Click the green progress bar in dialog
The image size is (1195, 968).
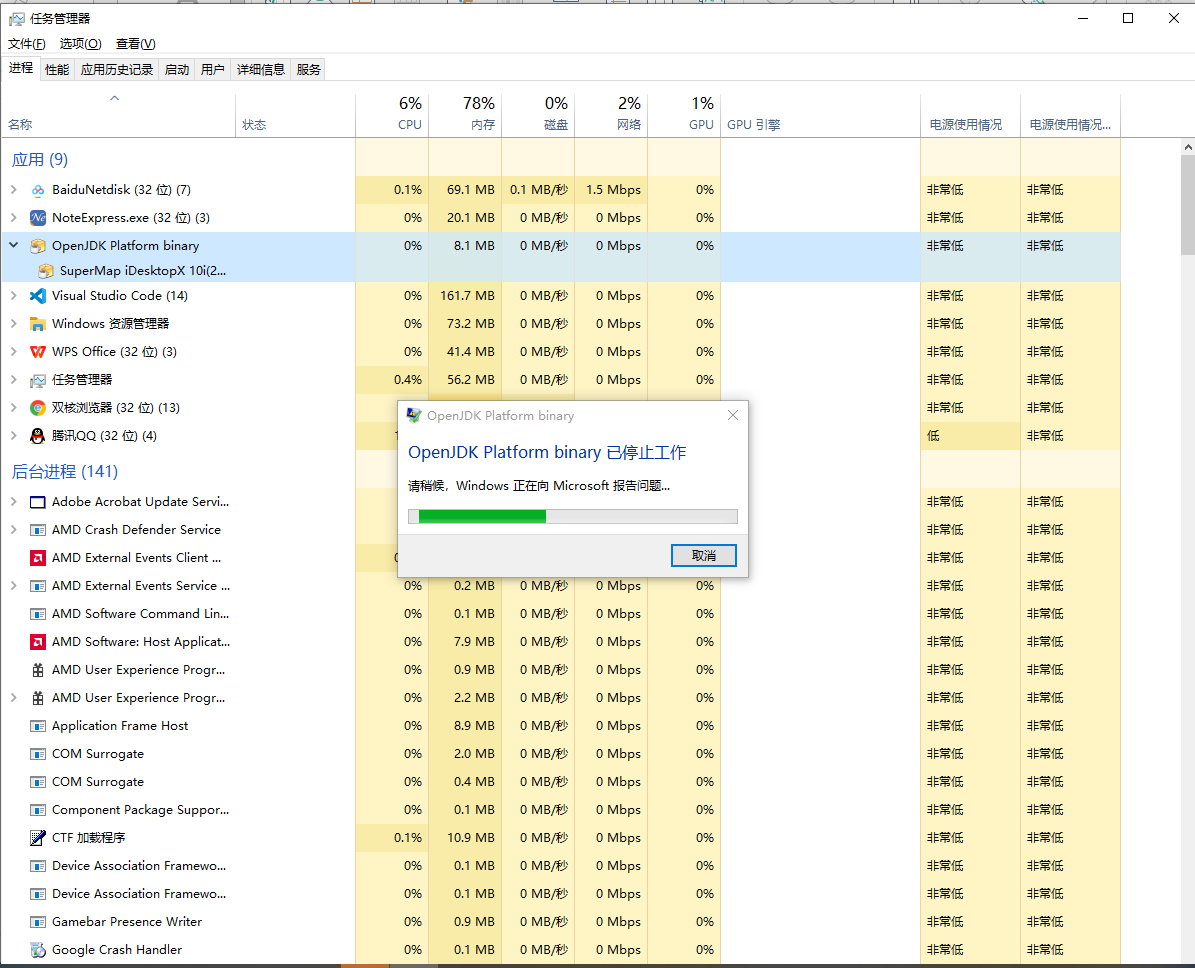click(572, 516)
